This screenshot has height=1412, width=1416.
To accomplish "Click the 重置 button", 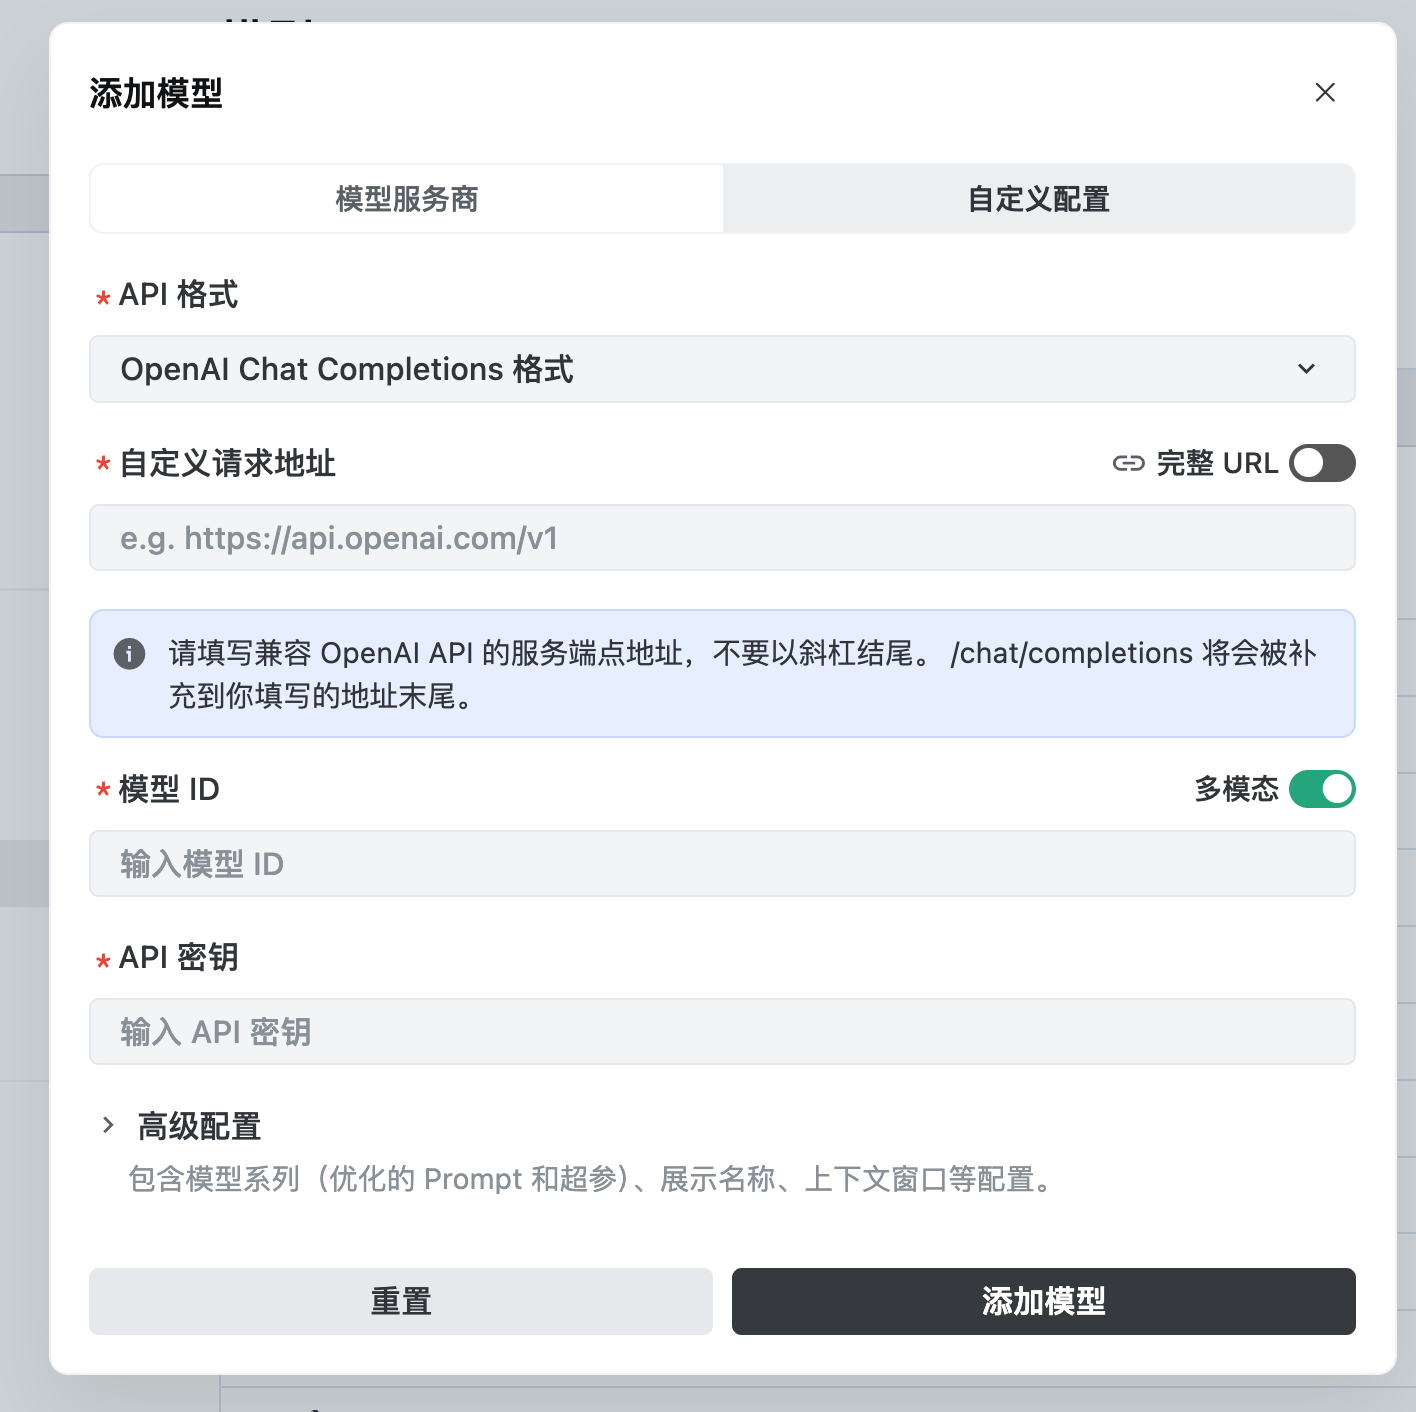I will (401, 1301).
